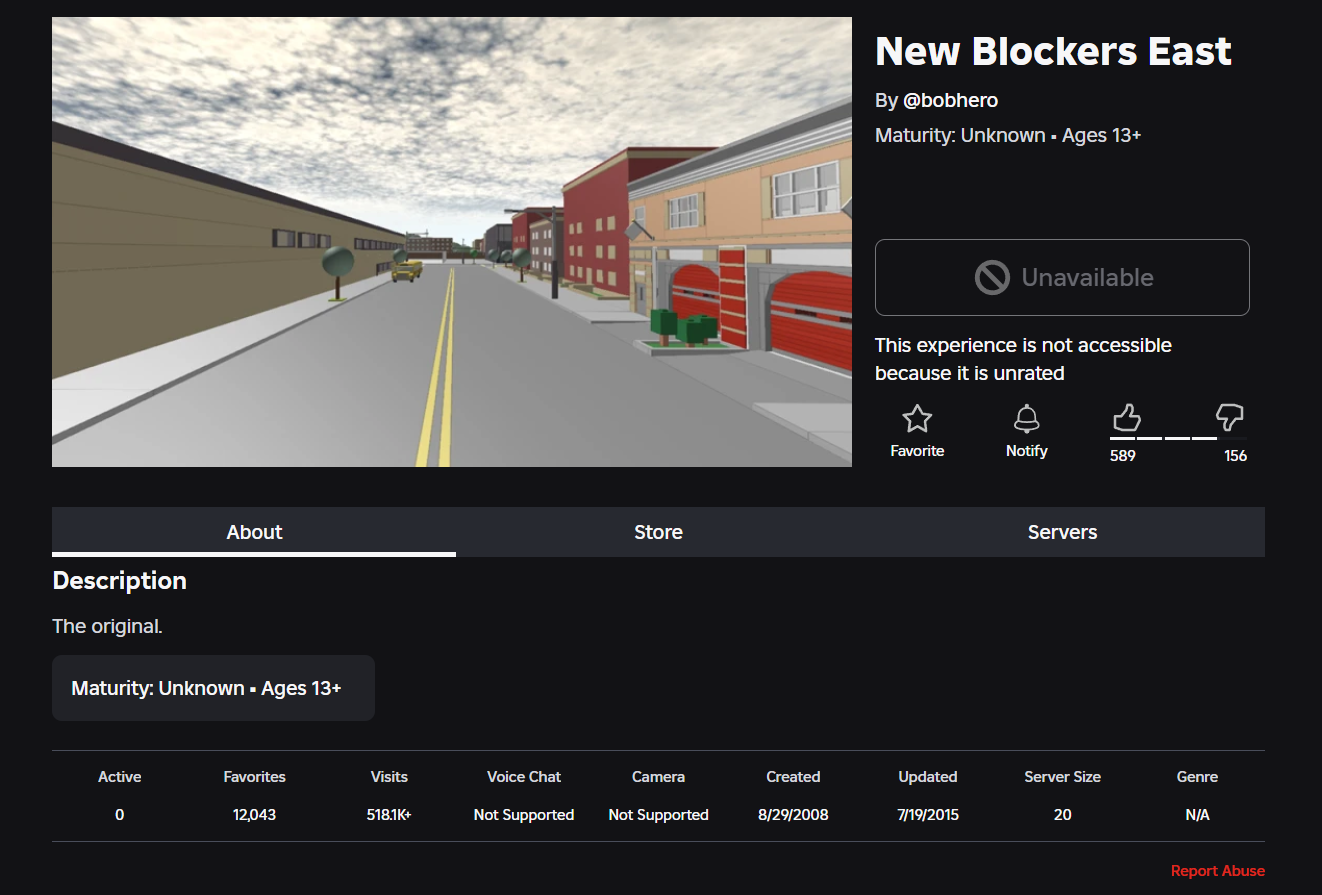
Task: Click the Favorites value 12,043
Action: (x=254, y=815)
